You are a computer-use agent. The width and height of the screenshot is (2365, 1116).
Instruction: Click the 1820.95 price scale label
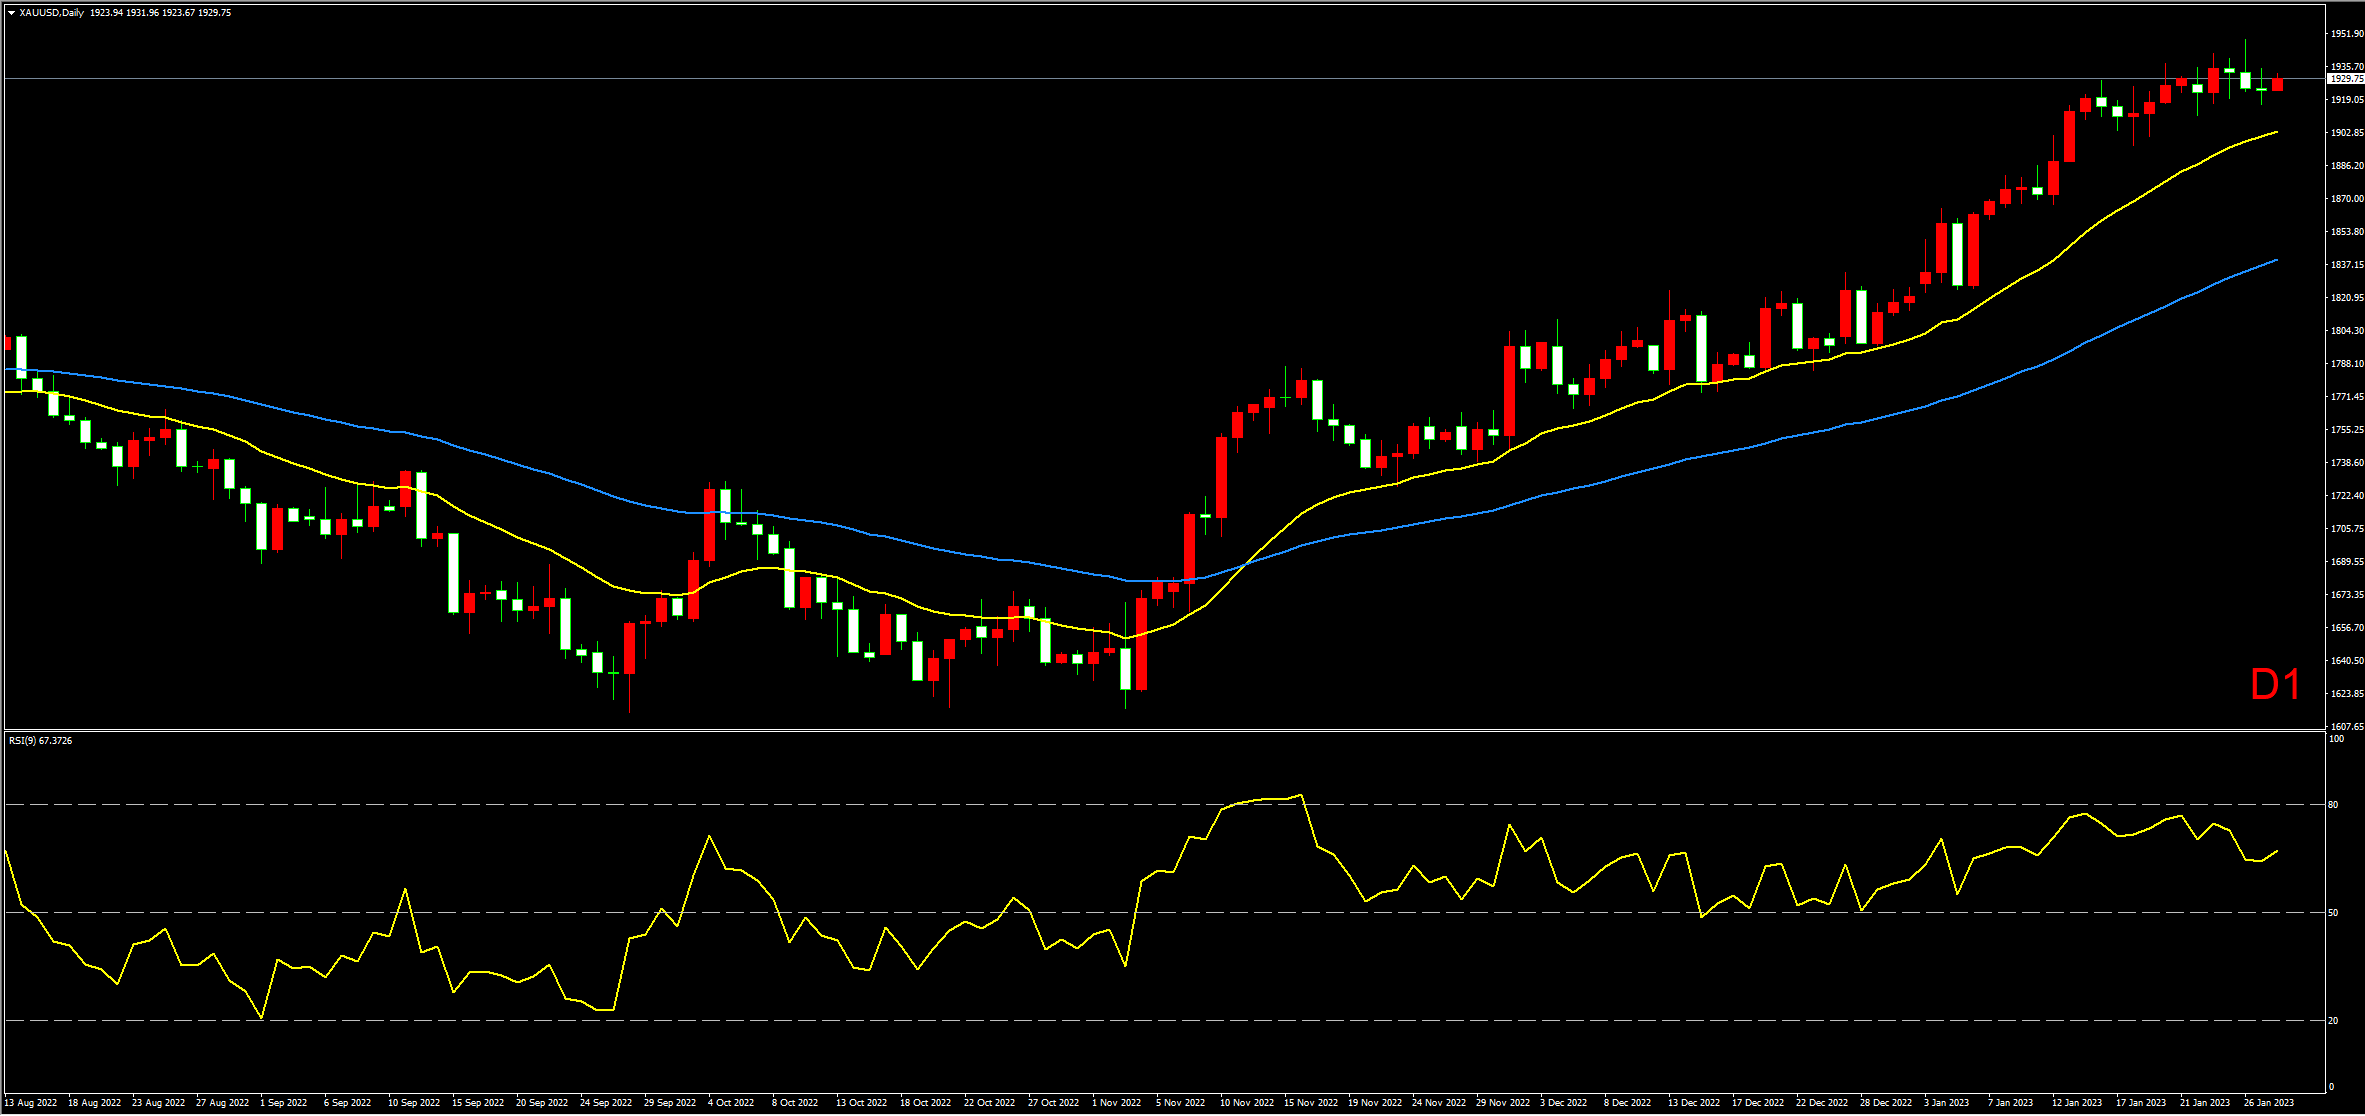point(2347,298)
